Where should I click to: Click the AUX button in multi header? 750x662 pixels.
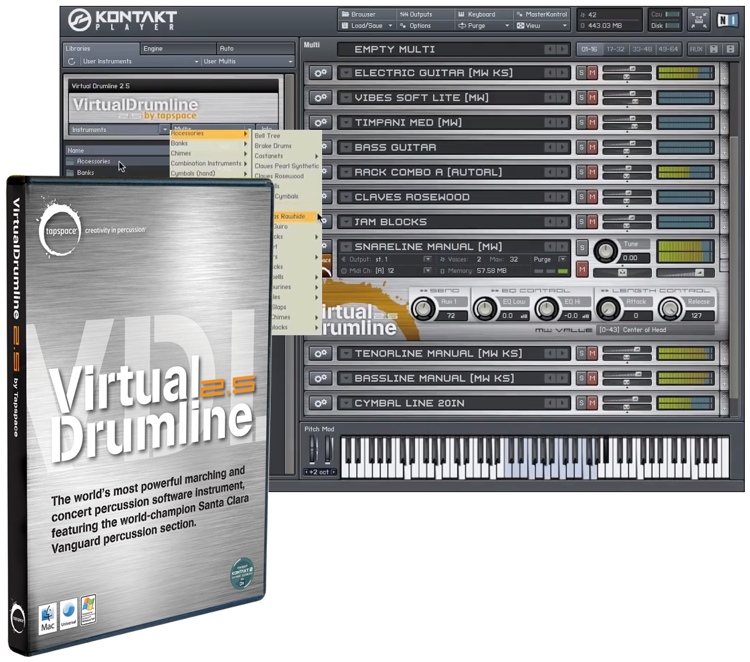pyautogui.click(x=696, y=49)
